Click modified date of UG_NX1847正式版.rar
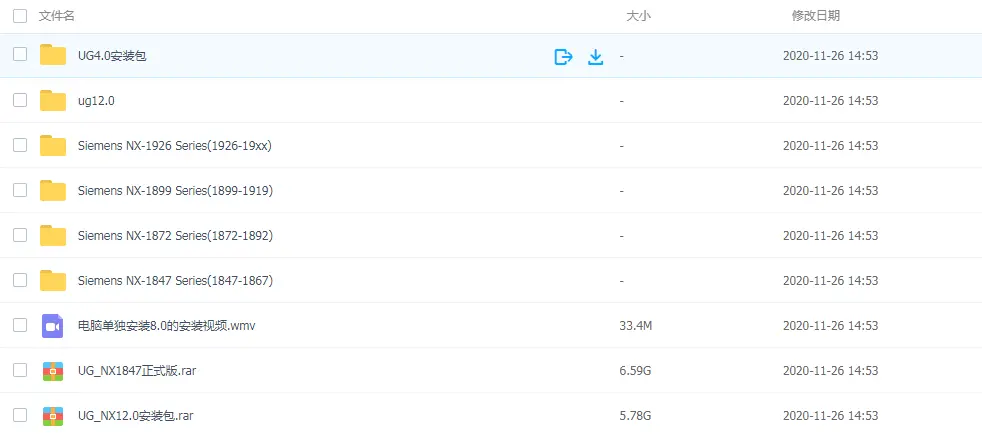The image size is (982, 434). [x=830, y=371]
